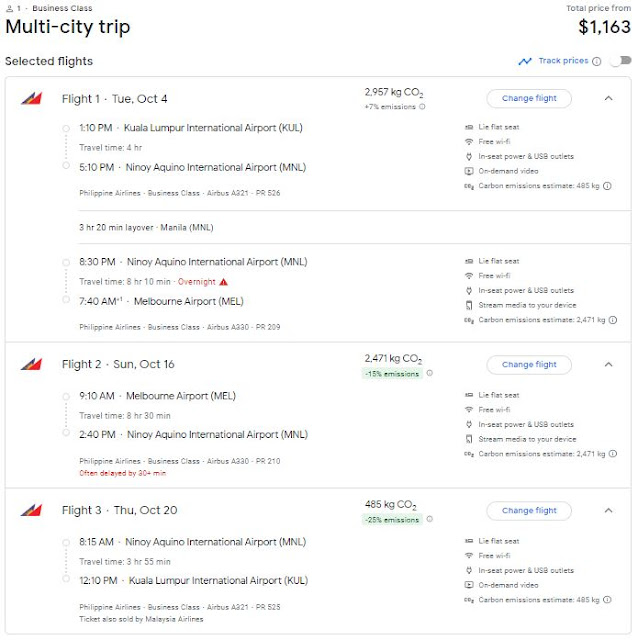The height and width of the screenshot is (640, 638).
Task: Click Change flight for Flight 1
Action: (x=529, y=98)
